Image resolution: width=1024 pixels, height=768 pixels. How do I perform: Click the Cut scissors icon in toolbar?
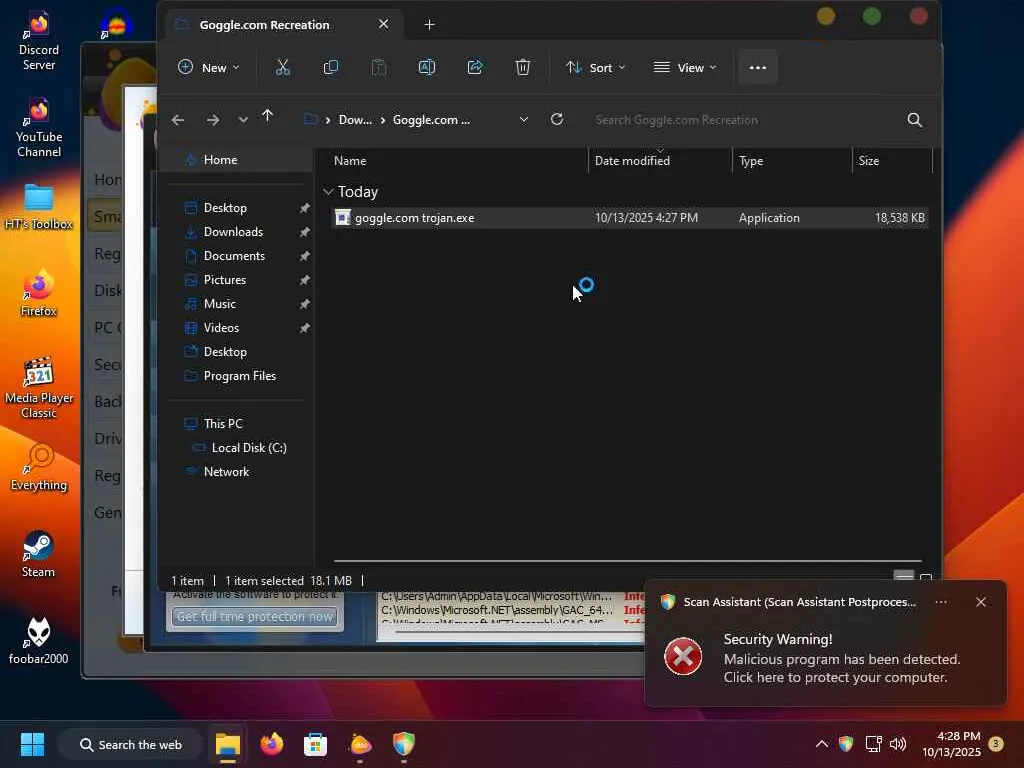coord(282,67)
